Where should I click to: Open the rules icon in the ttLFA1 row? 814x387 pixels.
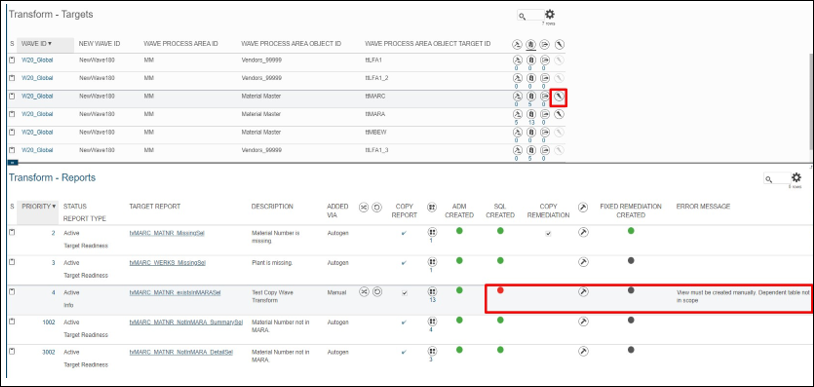click(x=517, y=60)
